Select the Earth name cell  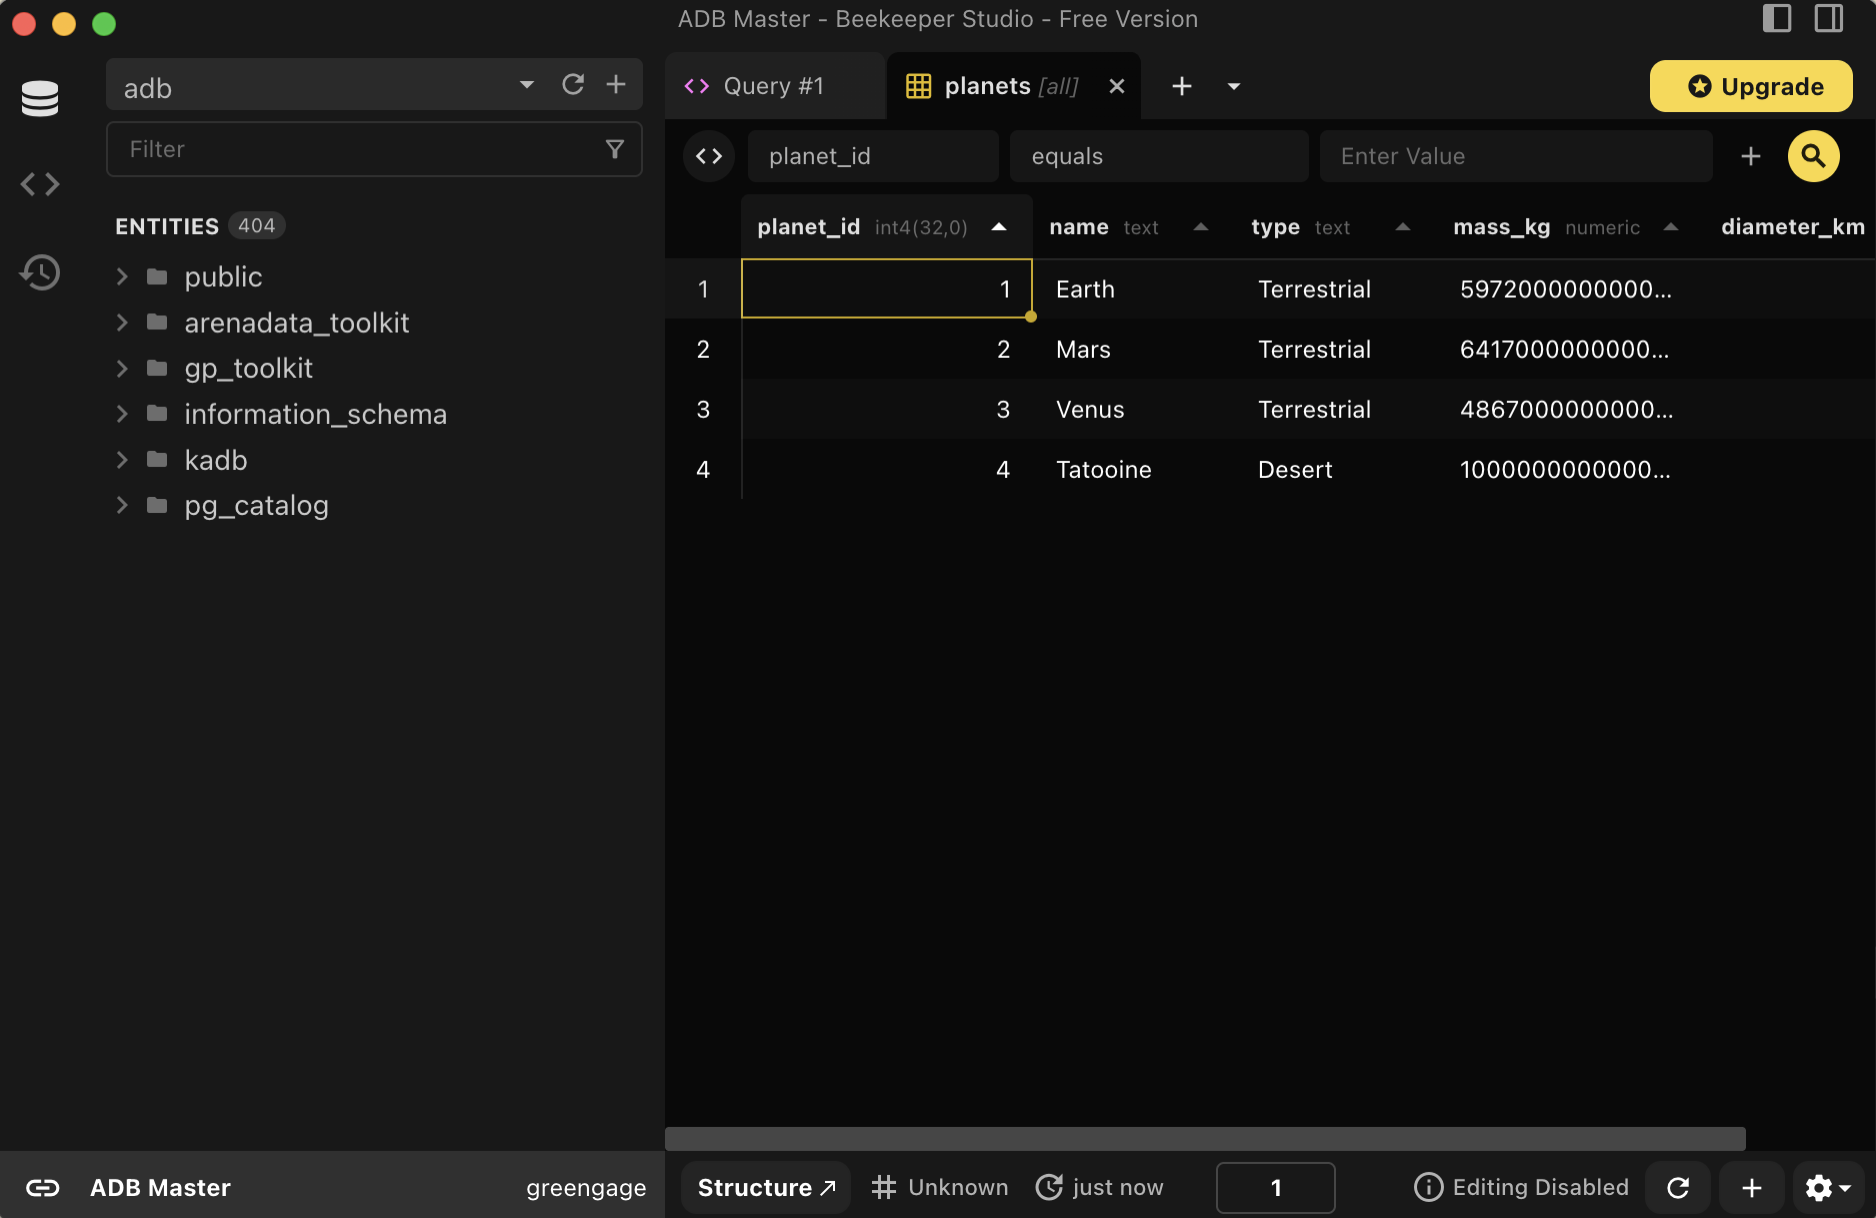pyautogui.click(x=1134, y=289)
